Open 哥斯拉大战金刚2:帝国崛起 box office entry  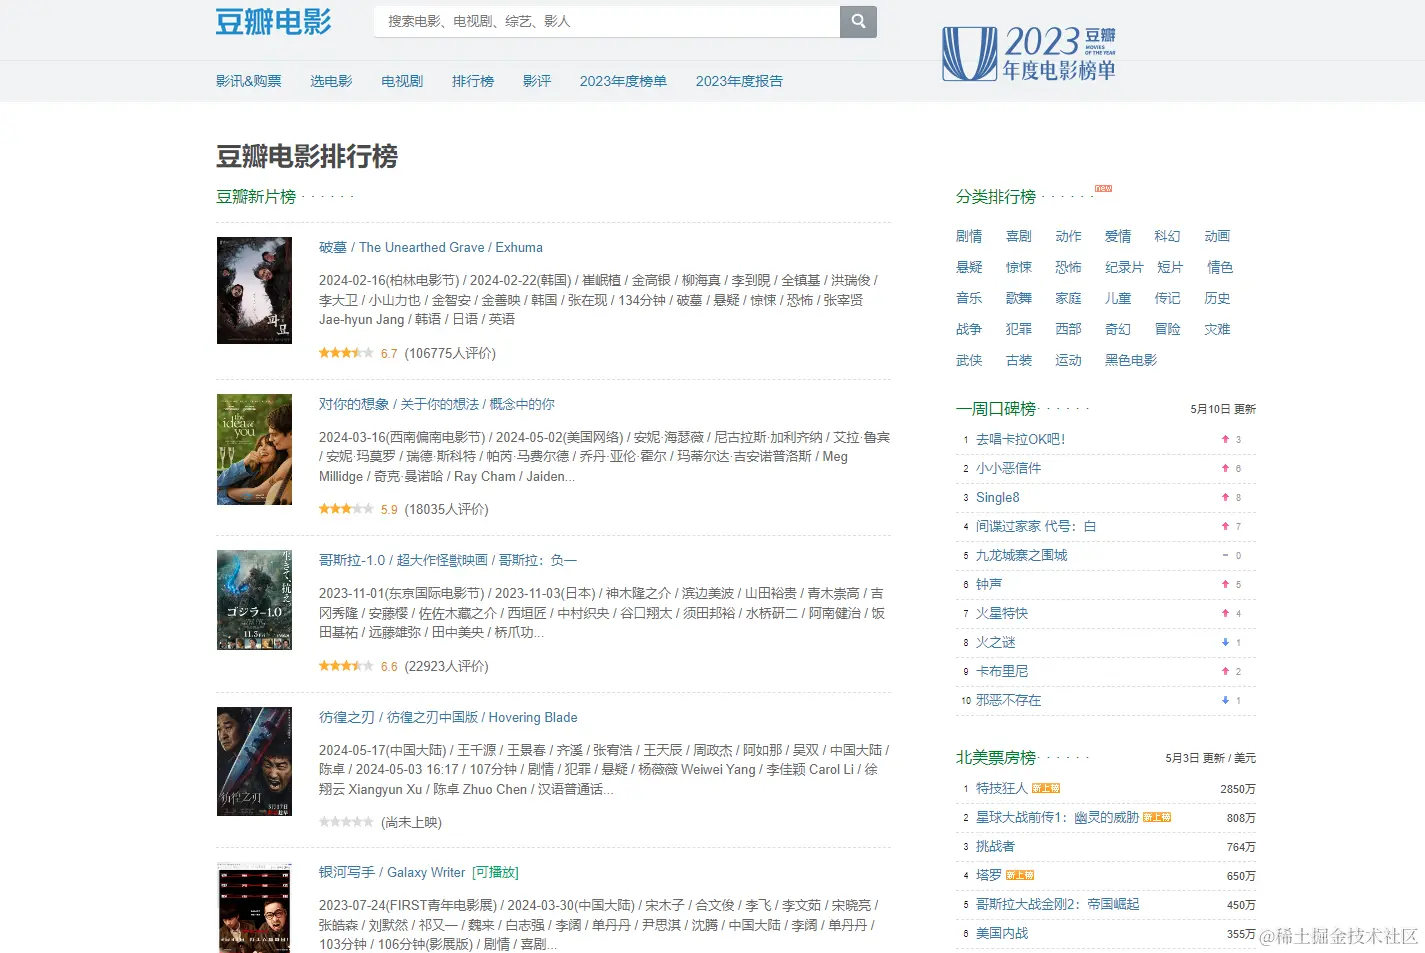[x=1057, y=904]
